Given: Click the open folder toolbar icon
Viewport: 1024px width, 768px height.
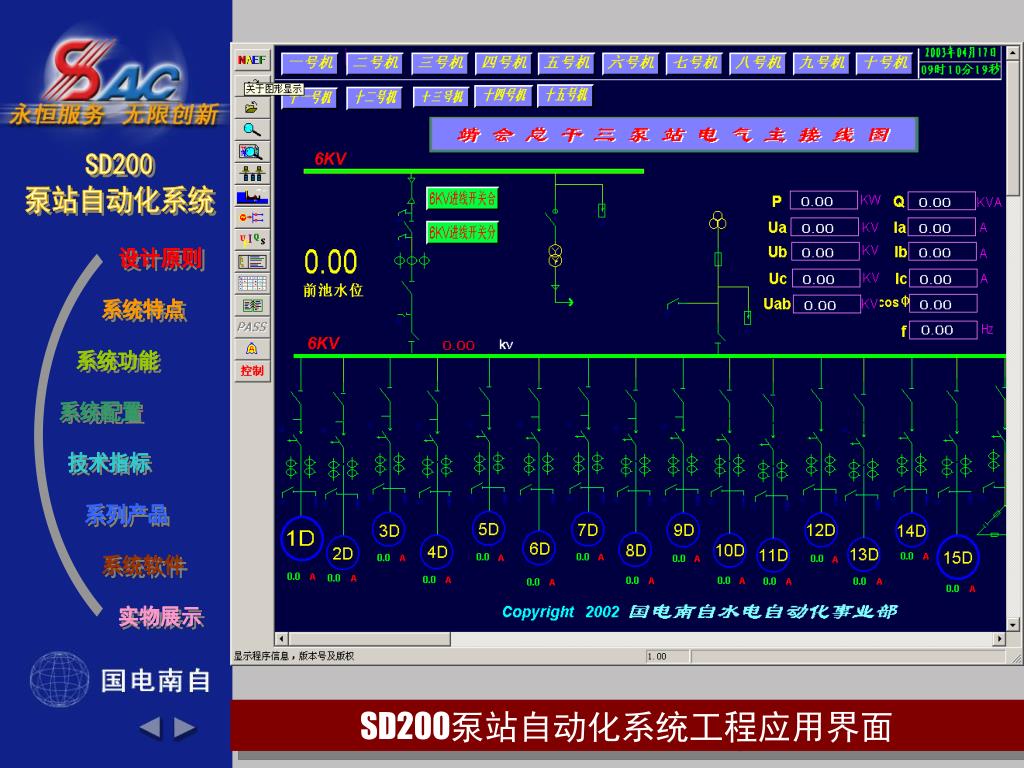Looking at the screenshot, I should [252, 108].
